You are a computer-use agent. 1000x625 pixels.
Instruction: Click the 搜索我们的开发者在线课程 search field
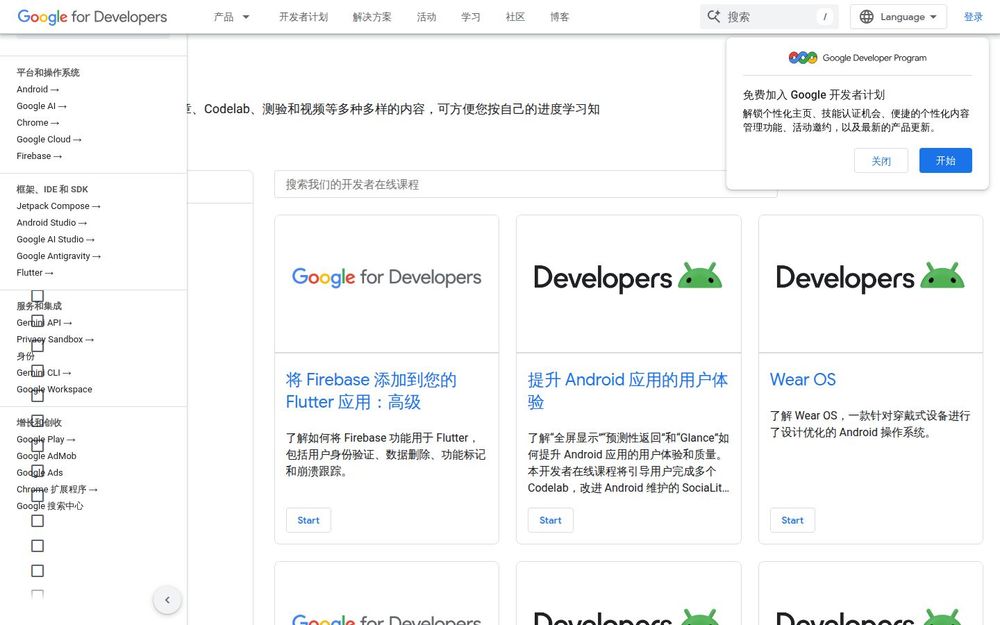coord(526,184)
